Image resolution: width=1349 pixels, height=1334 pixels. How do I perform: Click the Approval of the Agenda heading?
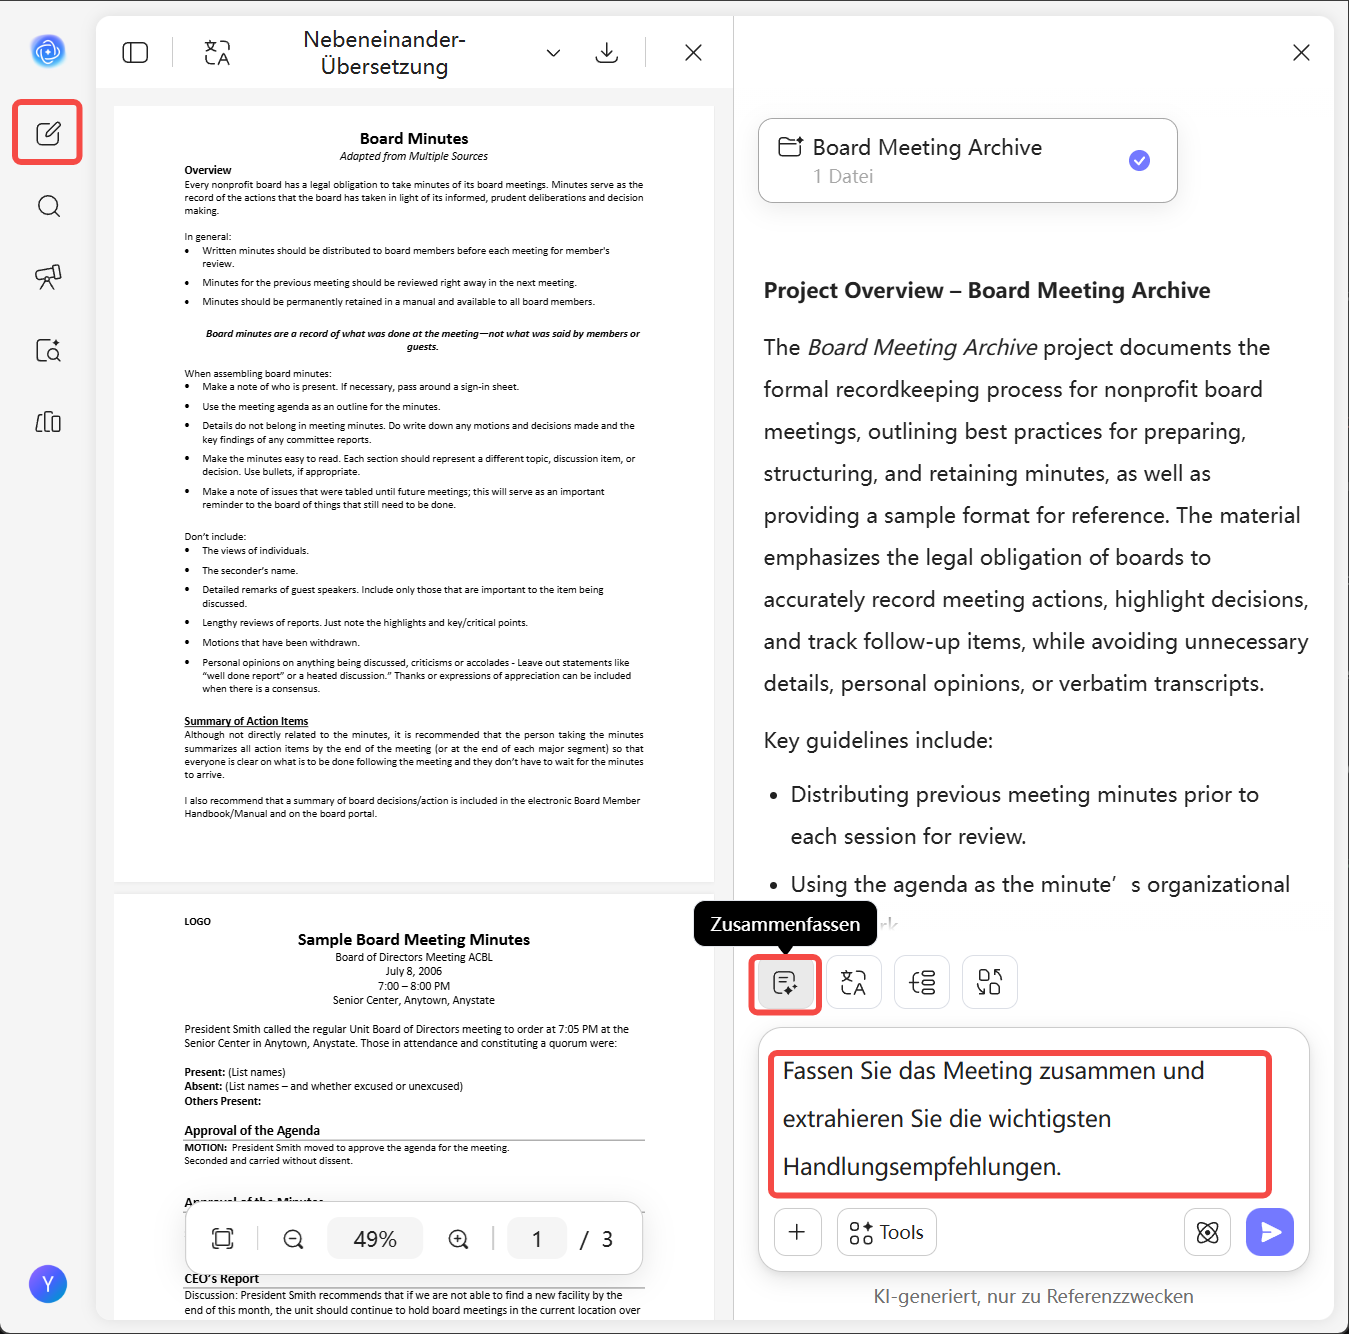coord(252,1130)
